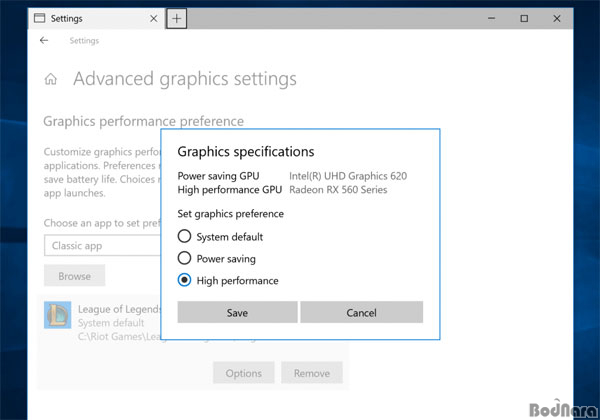
Task: Open the Classic app dropdown
Action: pos(103,246)
